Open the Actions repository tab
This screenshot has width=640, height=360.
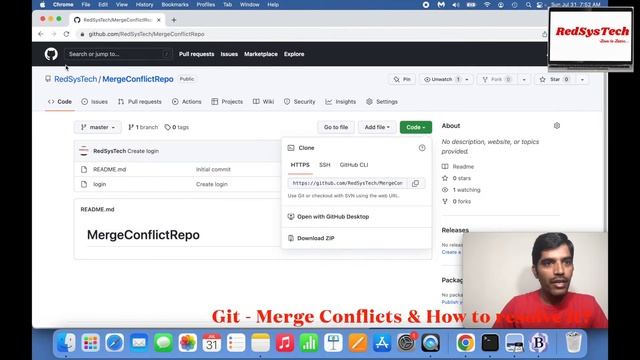[187, 102]
